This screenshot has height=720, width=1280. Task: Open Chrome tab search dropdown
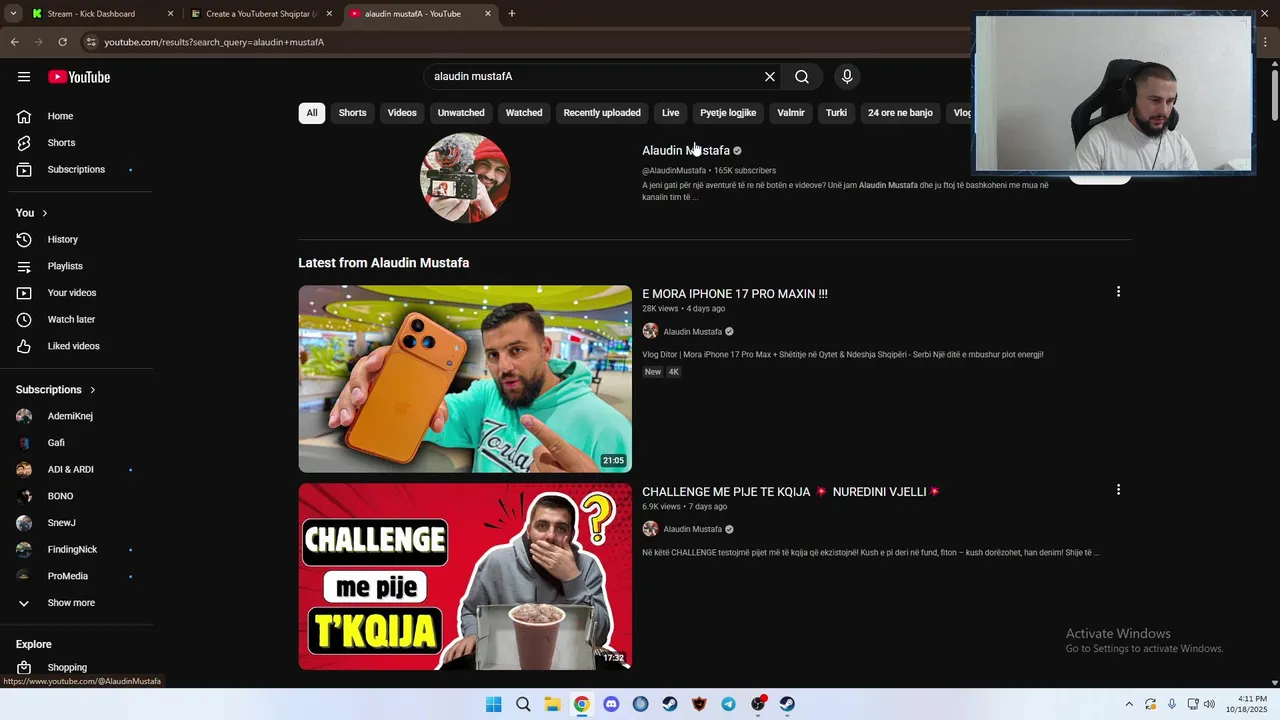click(x=13, y=14)
